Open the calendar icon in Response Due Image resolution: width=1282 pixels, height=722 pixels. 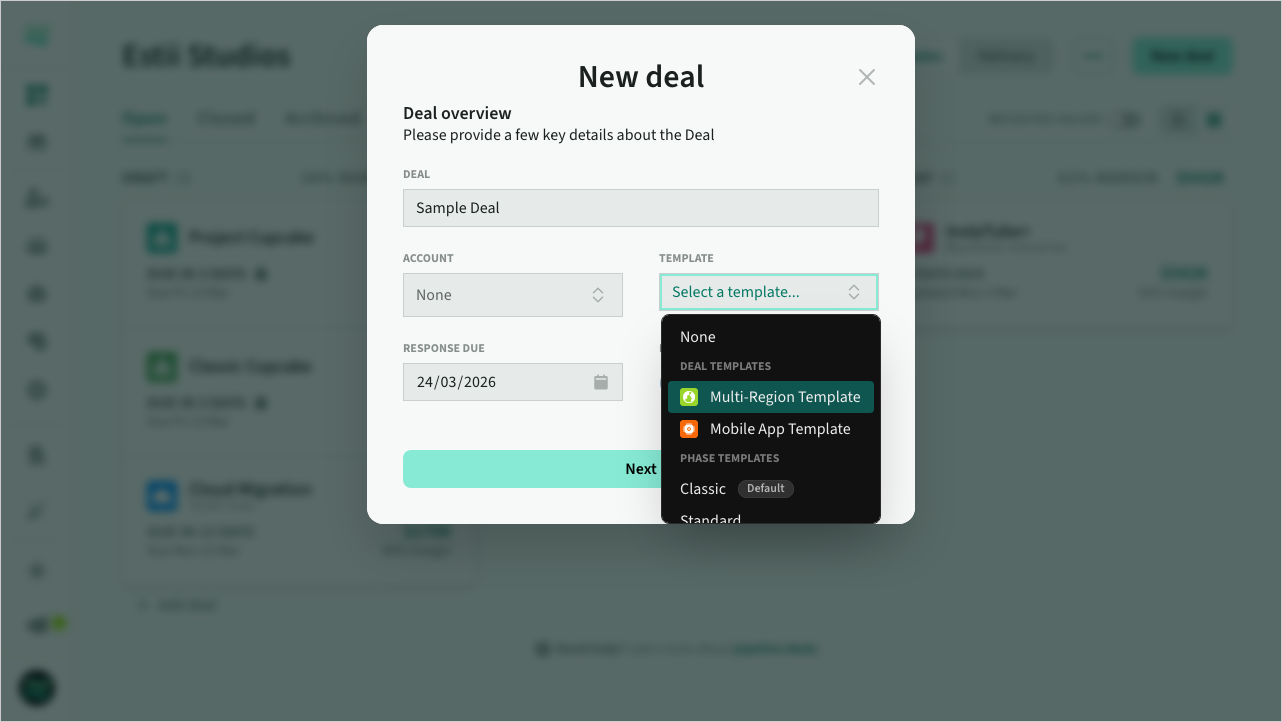[601, 382]
